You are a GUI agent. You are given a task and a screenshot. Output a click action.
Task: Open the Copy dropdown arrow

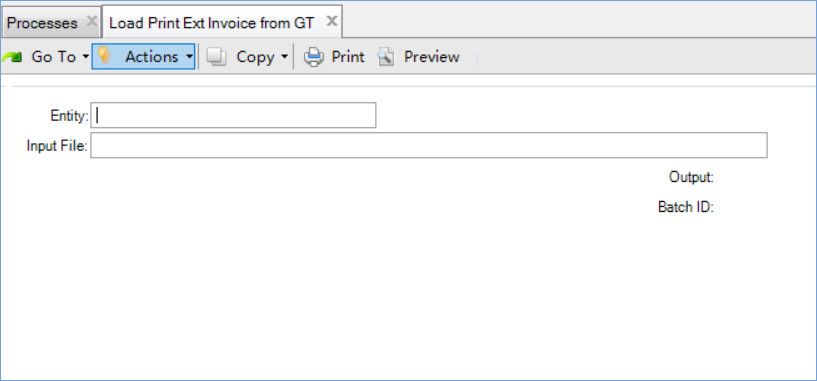[x=284, y=56]
